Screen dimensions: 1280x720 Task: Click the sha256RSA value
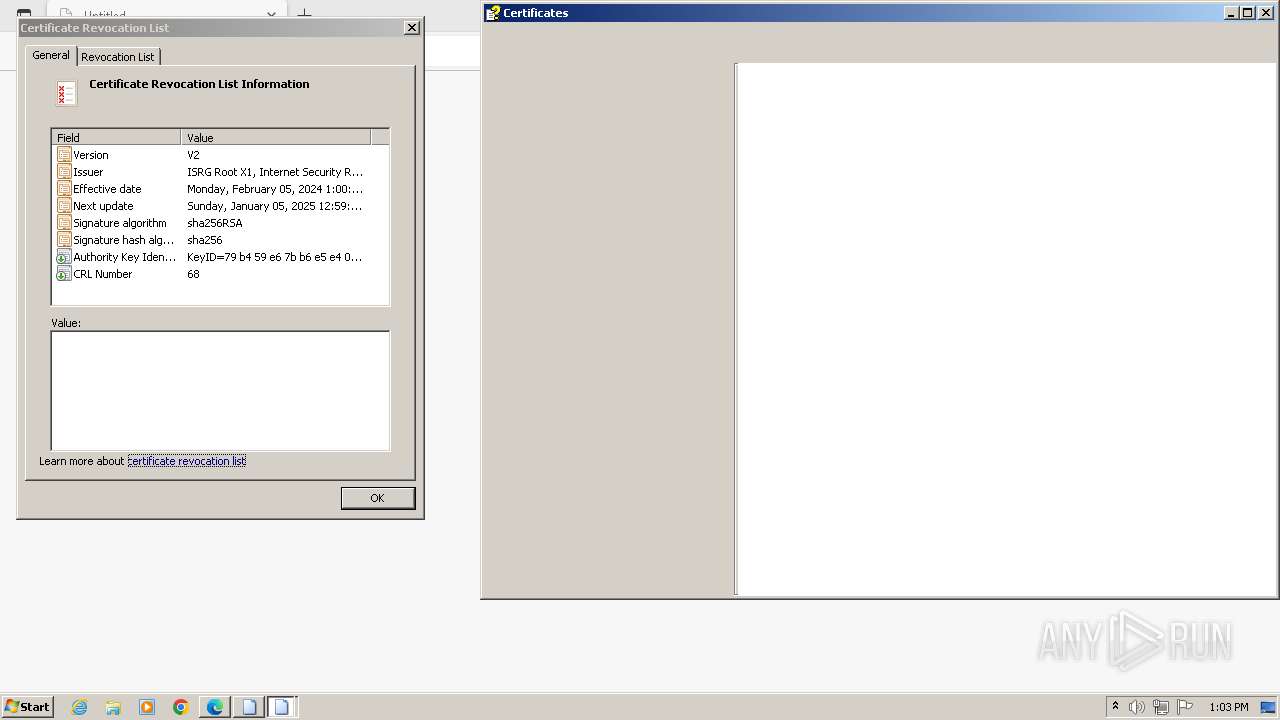(215, 223)
